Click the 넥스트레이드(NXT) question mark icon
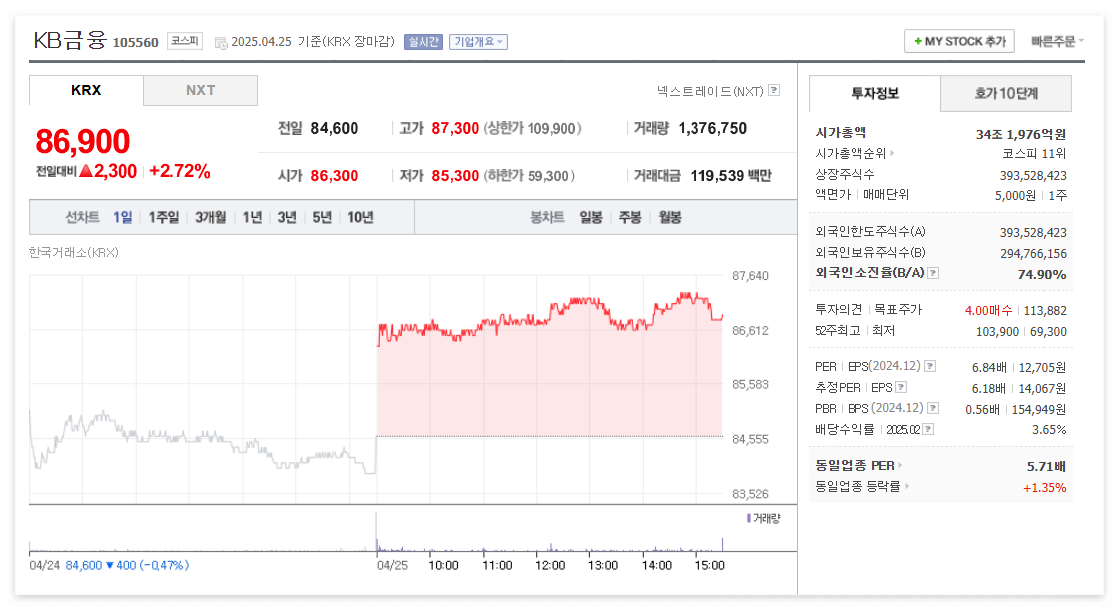 [x=772, y=90]
